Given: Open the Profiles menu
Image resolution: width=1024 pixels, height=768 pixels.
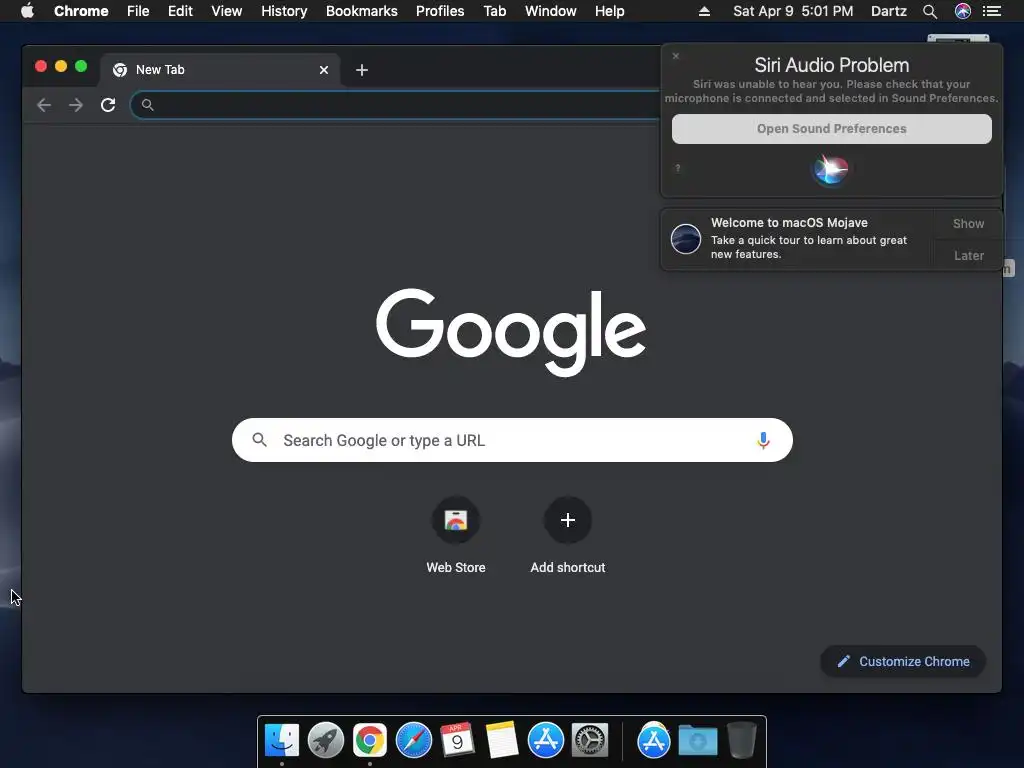Looking at the screenshot, I should tap(440, 11).
